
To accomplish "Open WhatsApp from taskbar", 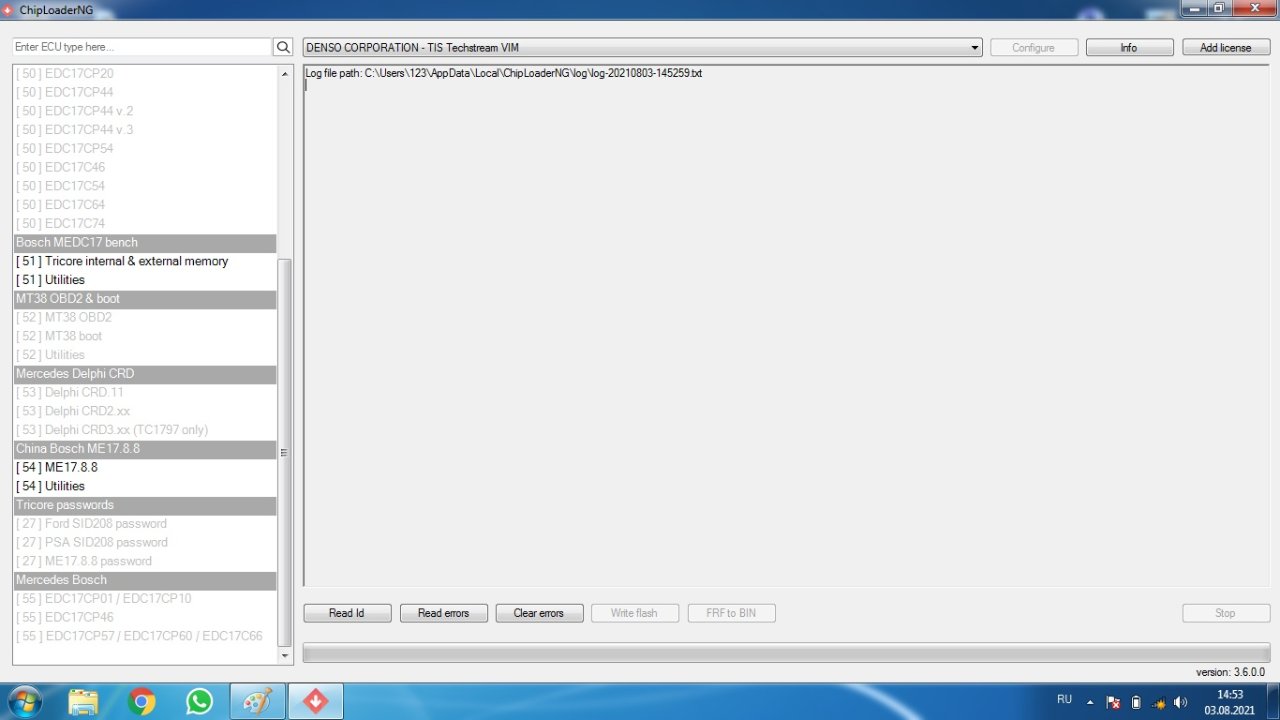I will [x=200, y=701].
